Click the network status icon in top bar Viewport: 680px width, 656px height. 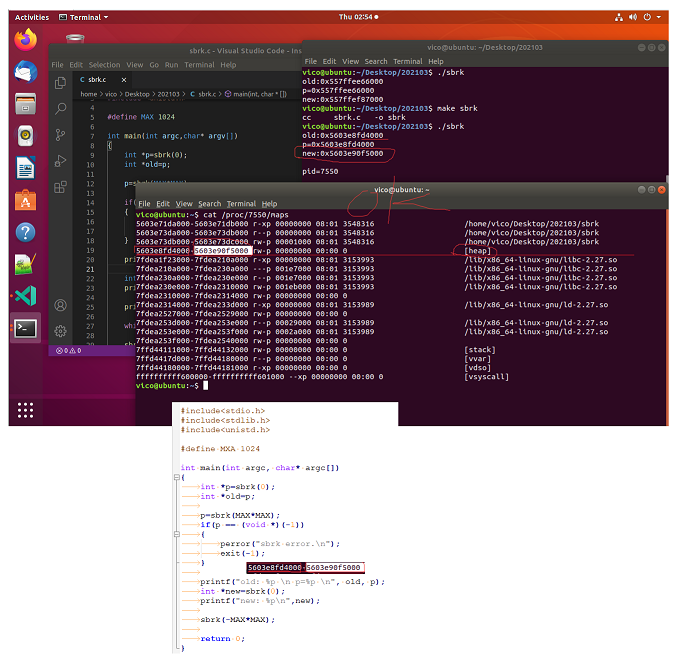[x=619, y=17]
